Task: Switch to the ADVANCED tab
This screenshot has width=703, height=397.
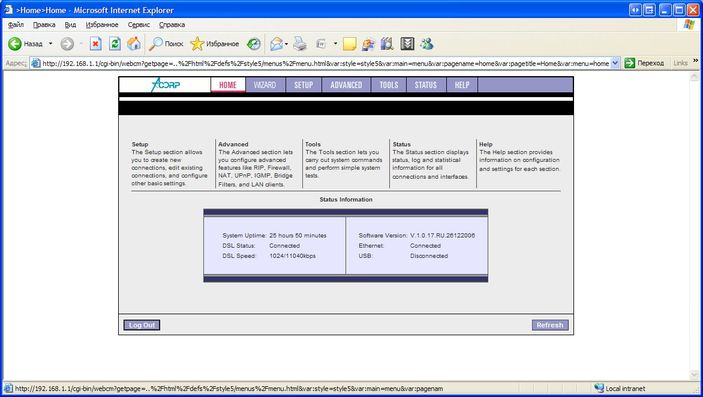Action: coord(346,85)
